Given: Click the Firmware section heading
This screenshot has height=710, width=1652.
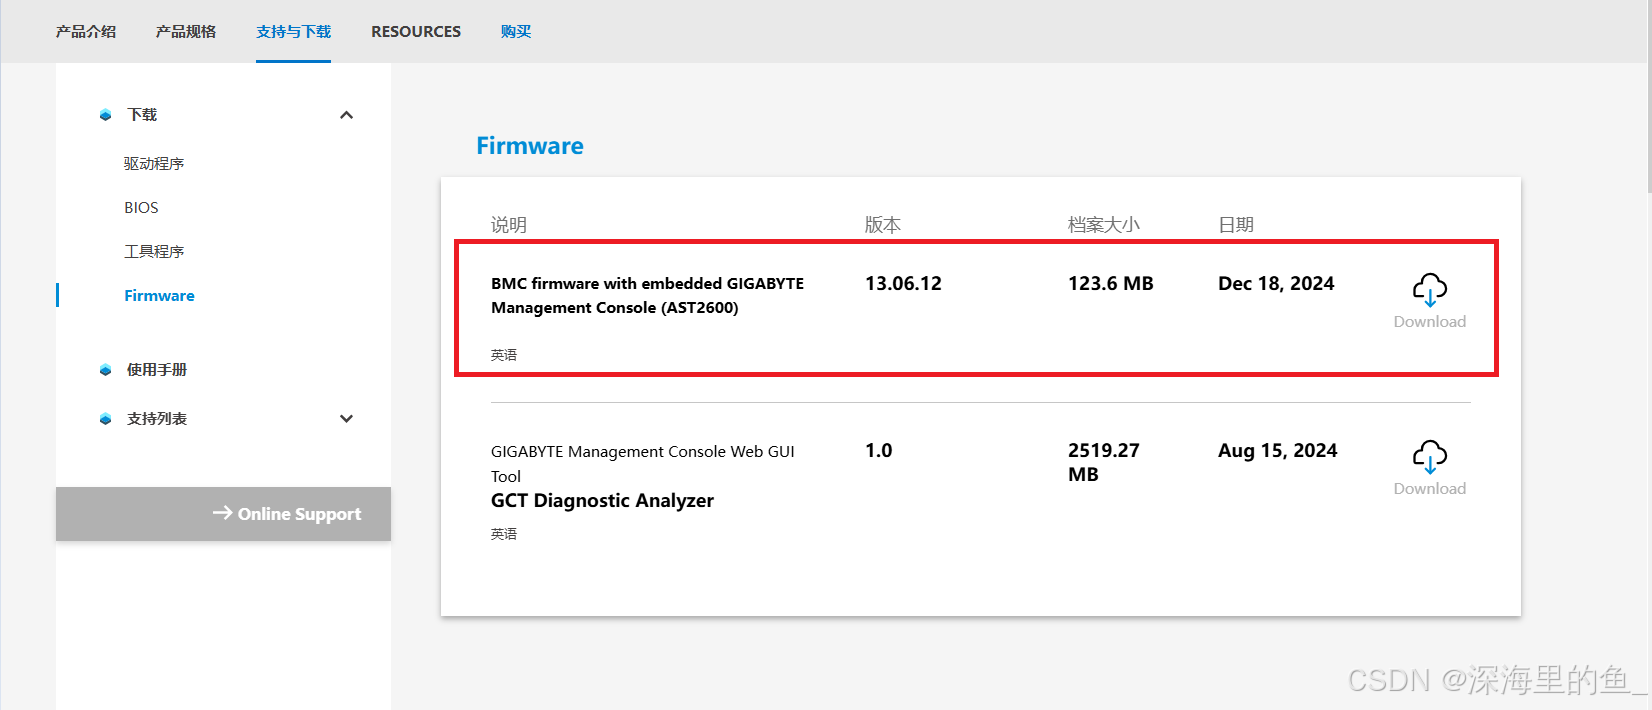Looking at the screenshot, I should click(530, 146).
